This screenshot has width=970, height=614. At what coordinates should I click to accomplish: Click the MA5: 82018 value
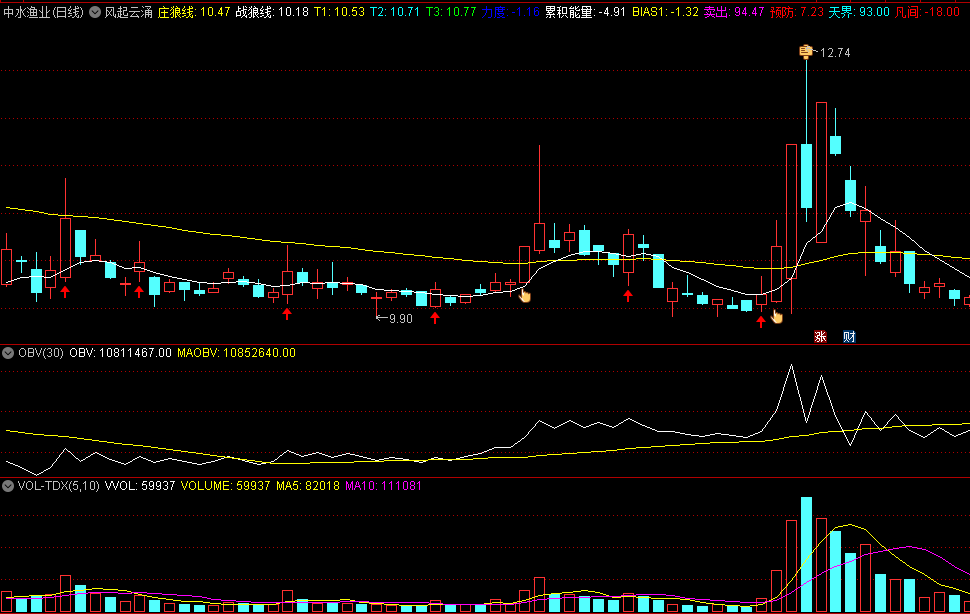coord(307,486)
